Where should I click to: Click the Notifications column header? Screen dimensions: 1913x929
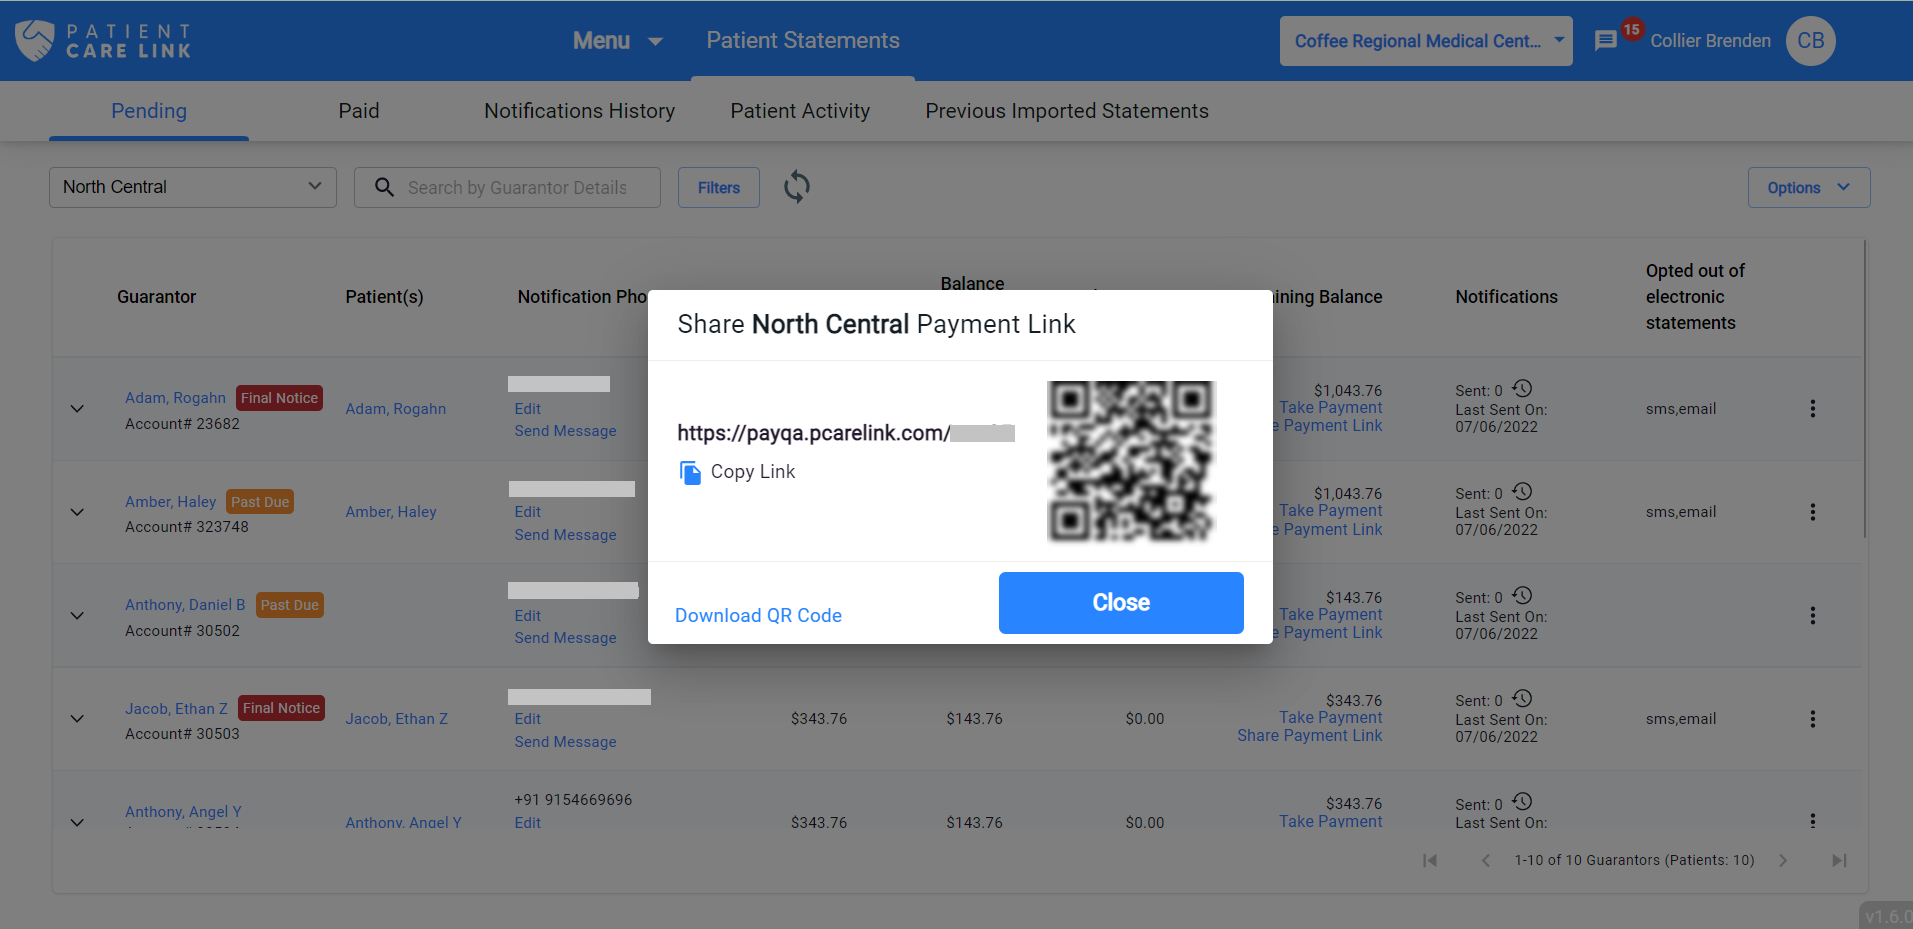1507,297
